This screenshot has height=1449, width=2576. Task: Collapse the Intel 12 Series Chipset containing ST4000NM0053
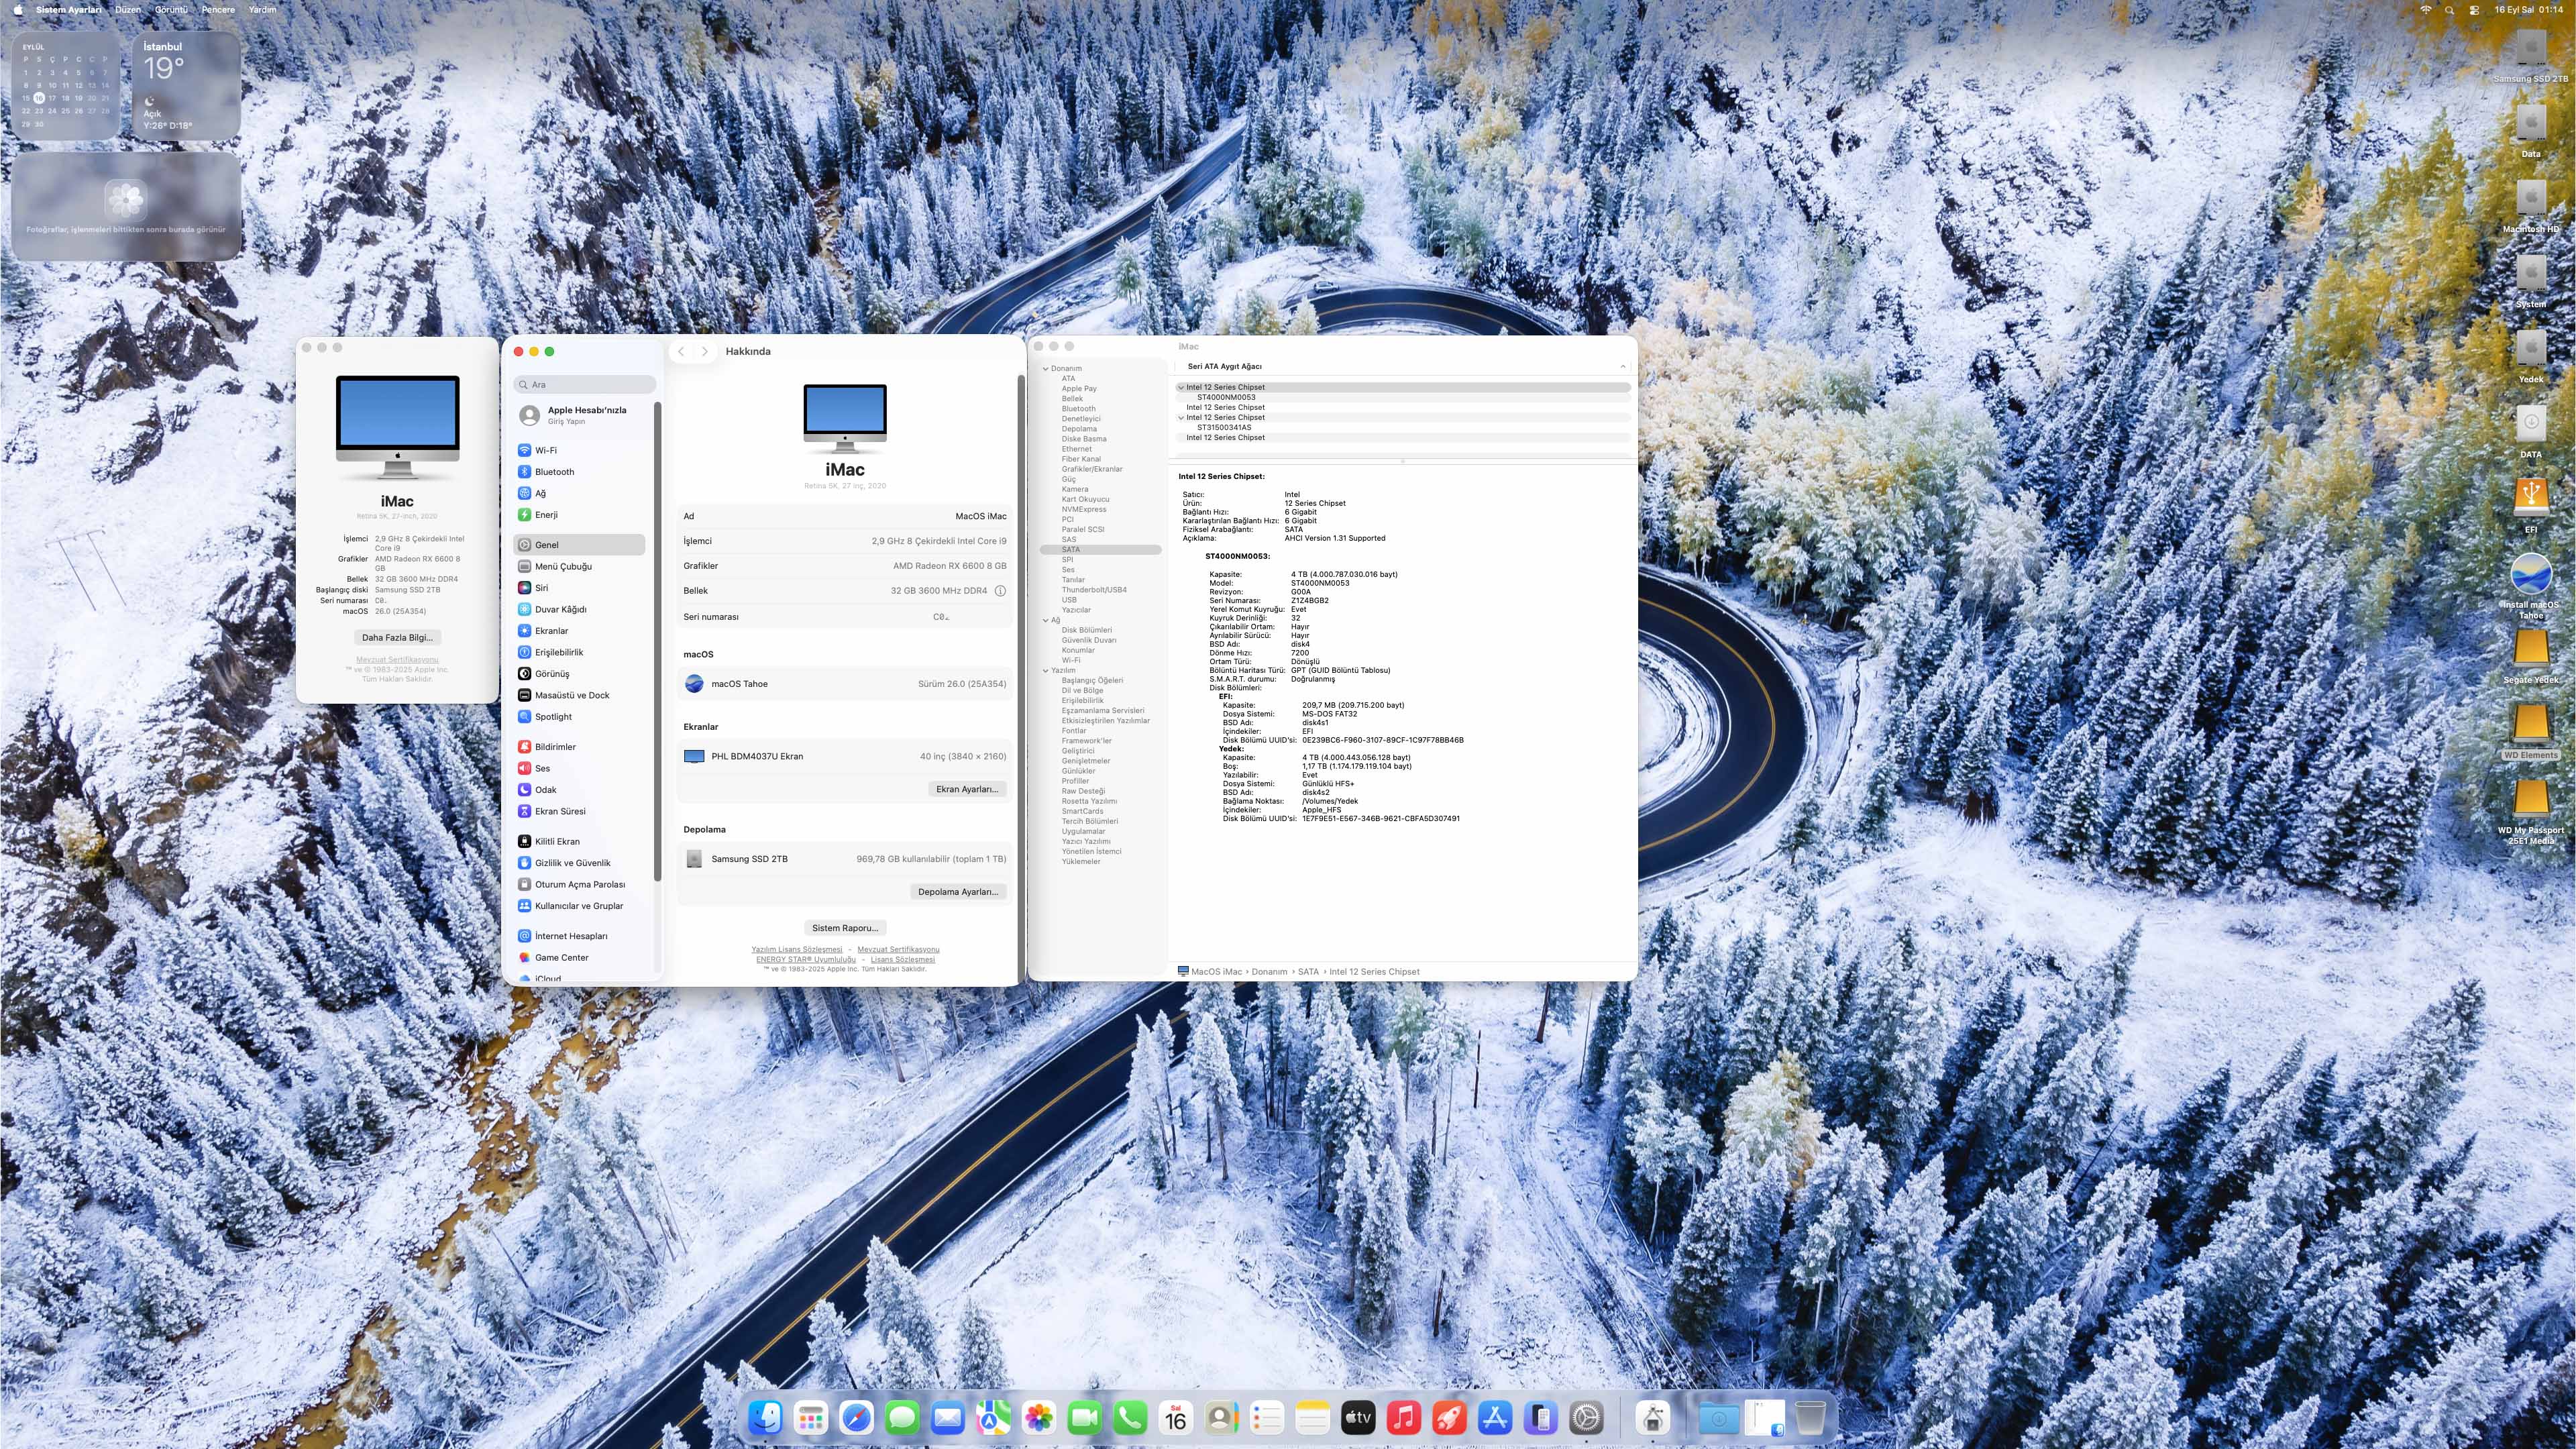click(1181, 387)
